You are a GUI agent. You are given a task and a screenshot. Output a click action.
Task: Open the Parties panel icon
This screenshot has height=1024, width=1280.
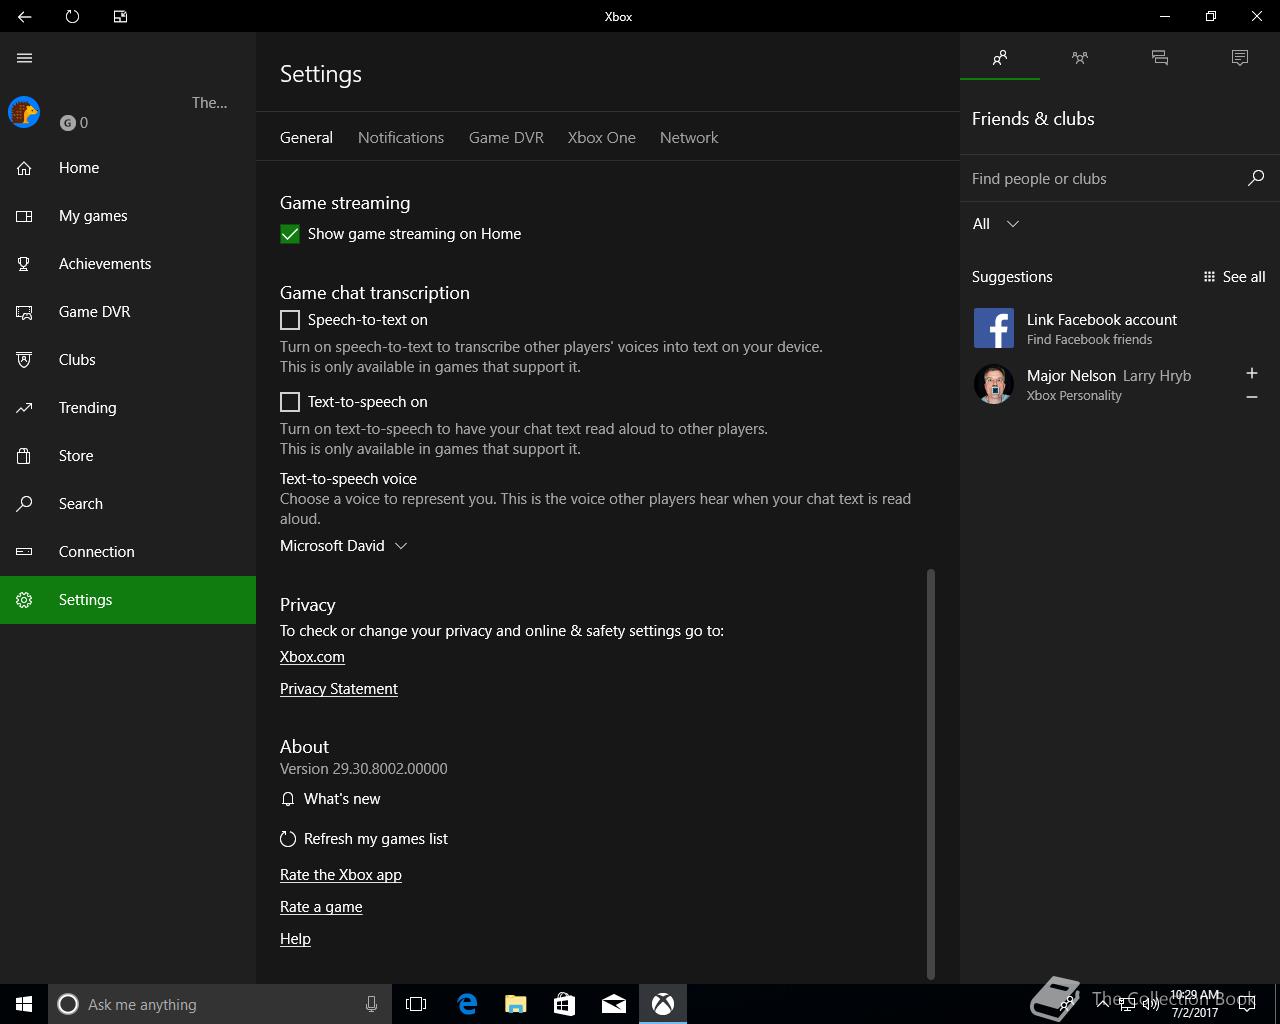pyautogui.click(x=1080, y=58)
